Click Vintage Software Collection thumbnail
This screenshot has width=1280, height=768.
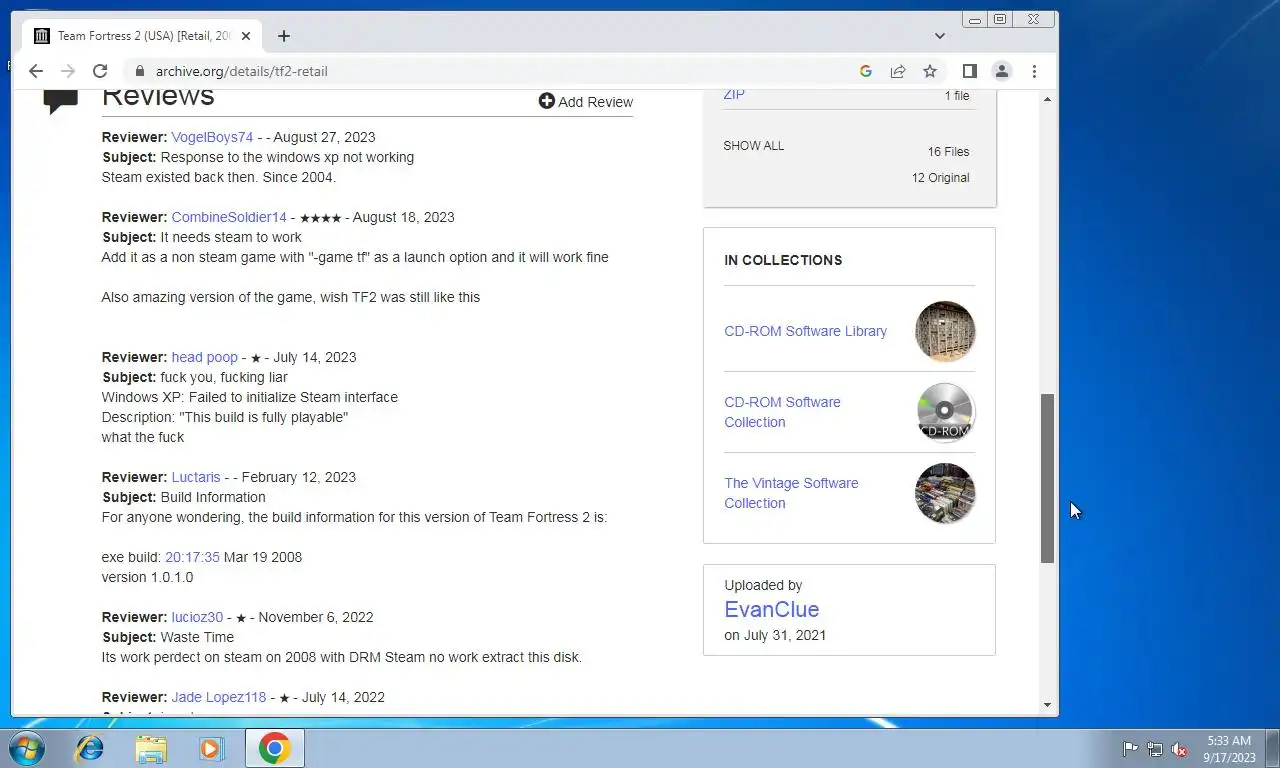pos(945,493)
